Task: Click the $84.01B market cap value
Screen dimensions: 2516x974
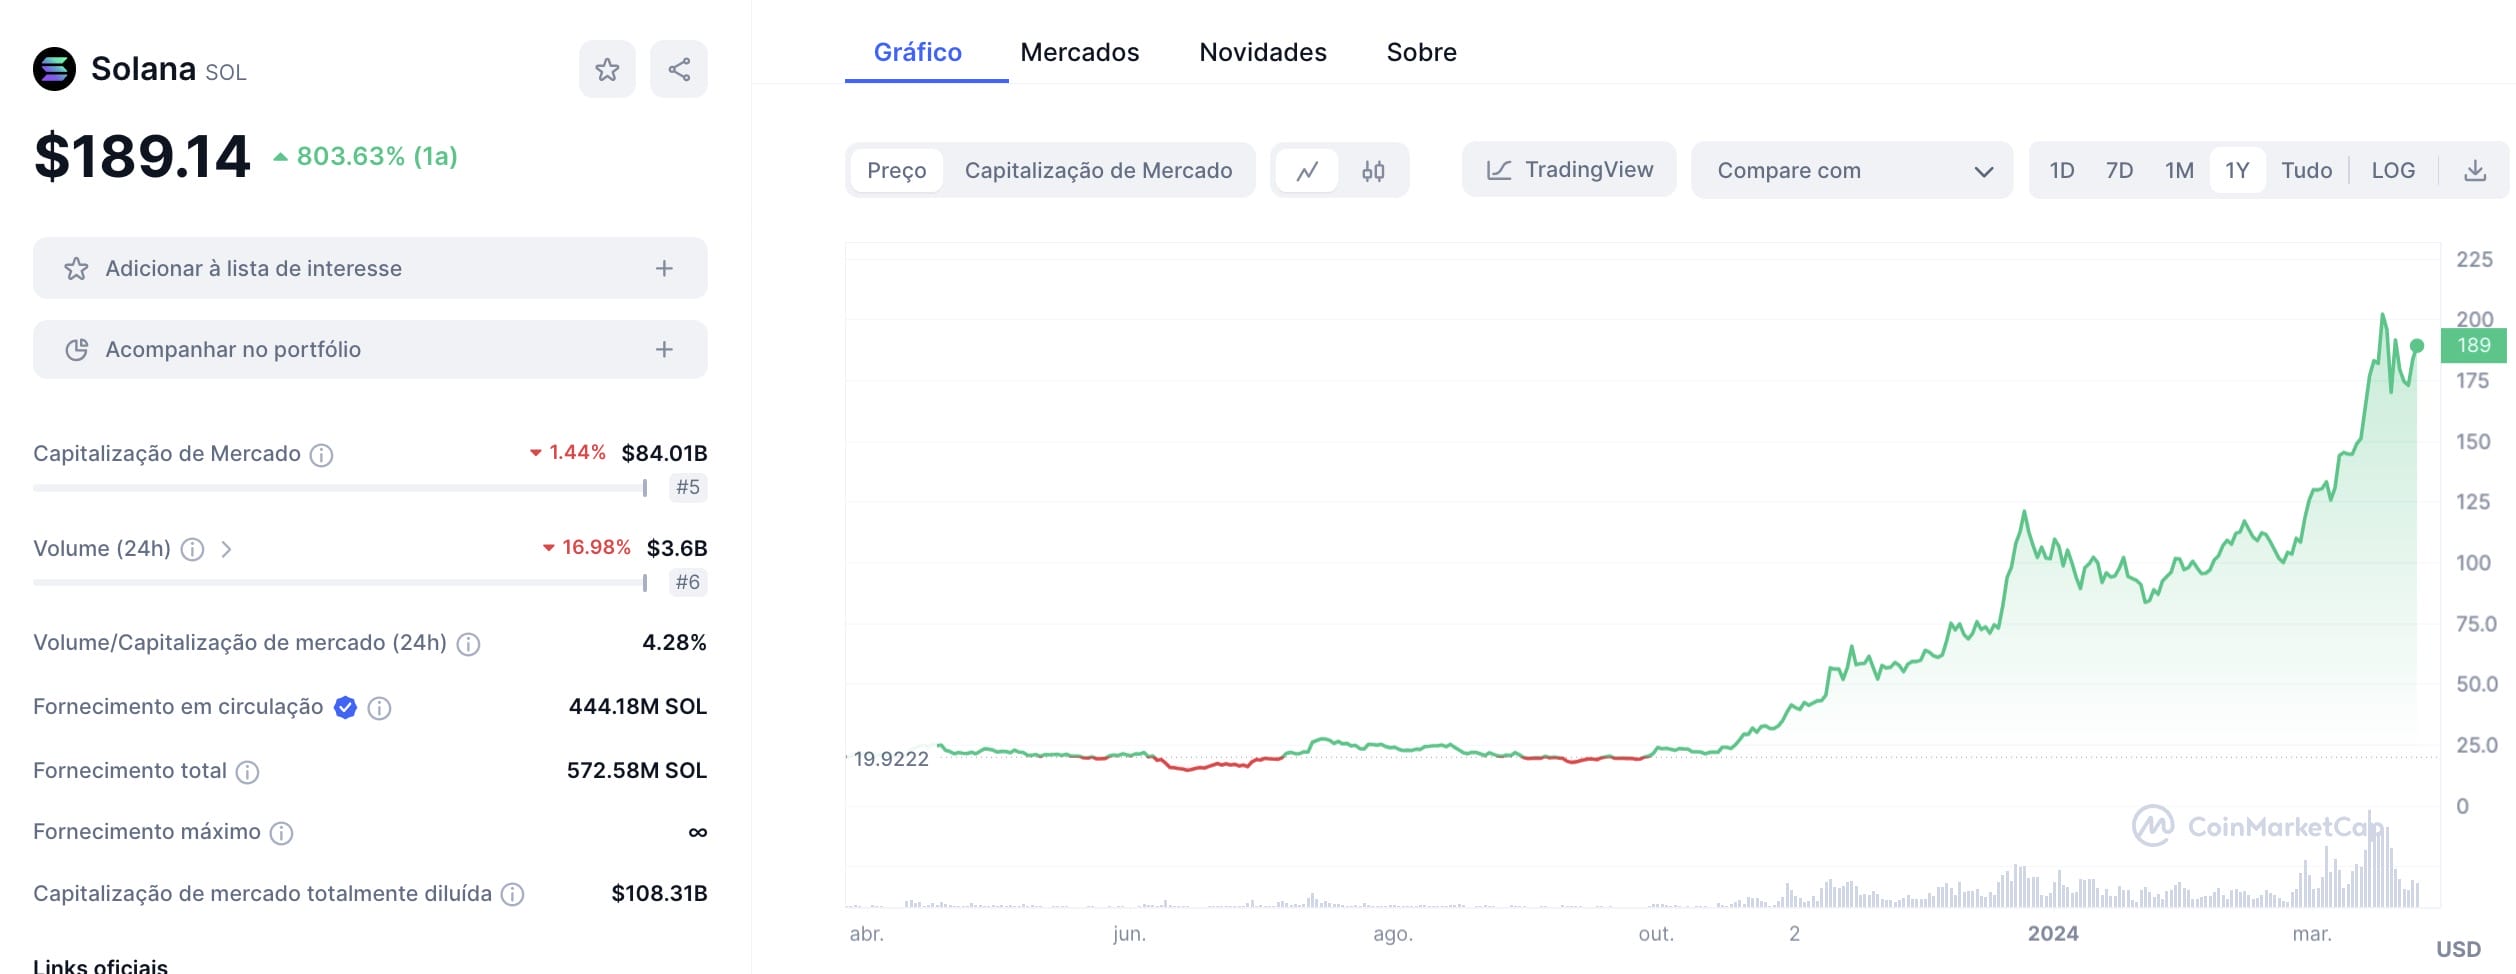Action: 664,453
